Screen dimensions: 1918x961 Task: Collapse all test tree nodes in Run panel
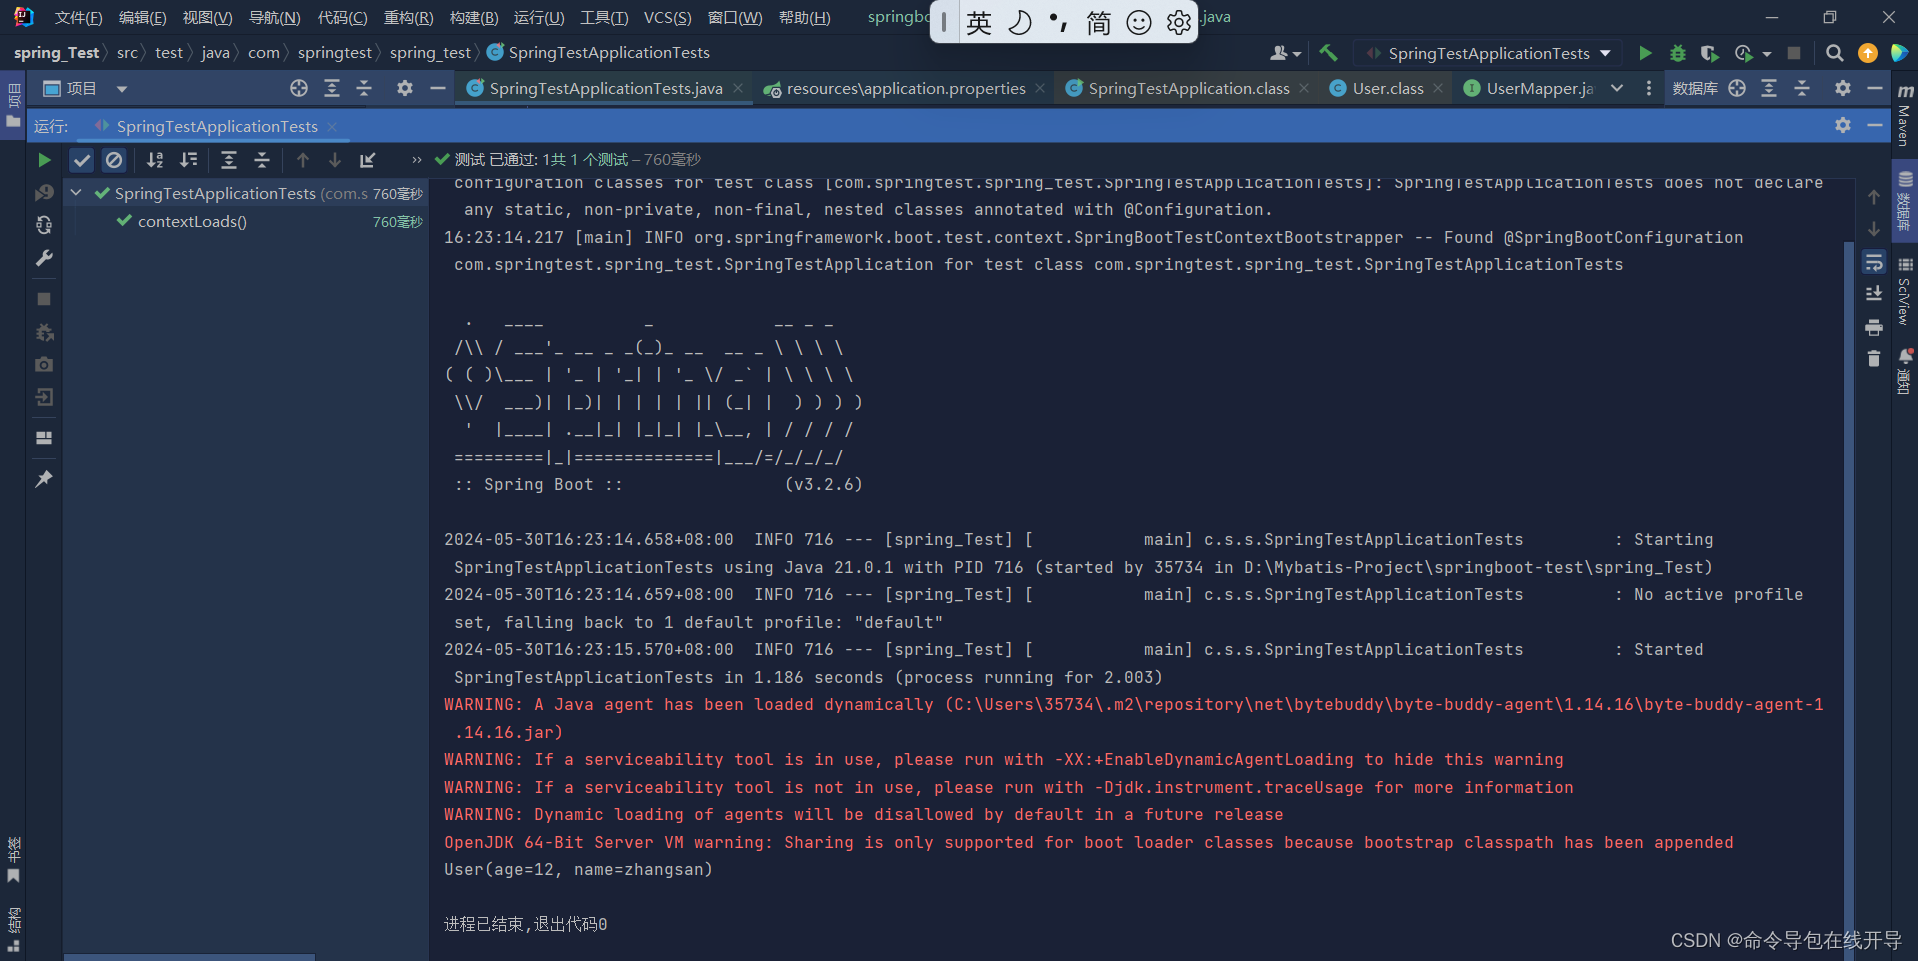click(x=262, y=160)
